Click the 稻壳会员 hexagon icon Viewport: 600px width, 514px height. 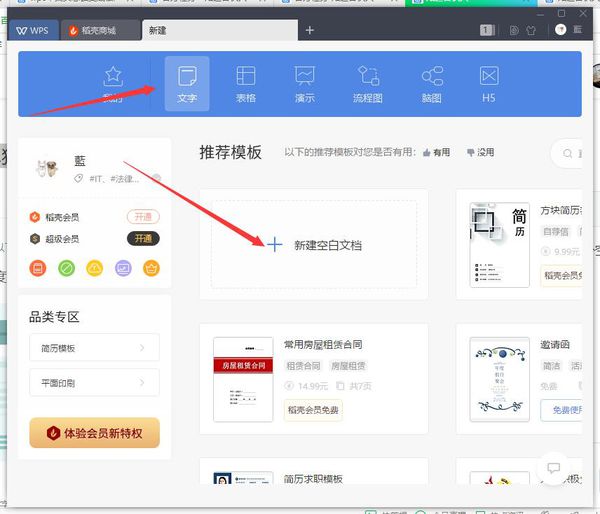pyautogui.click(x=35, y=217)
